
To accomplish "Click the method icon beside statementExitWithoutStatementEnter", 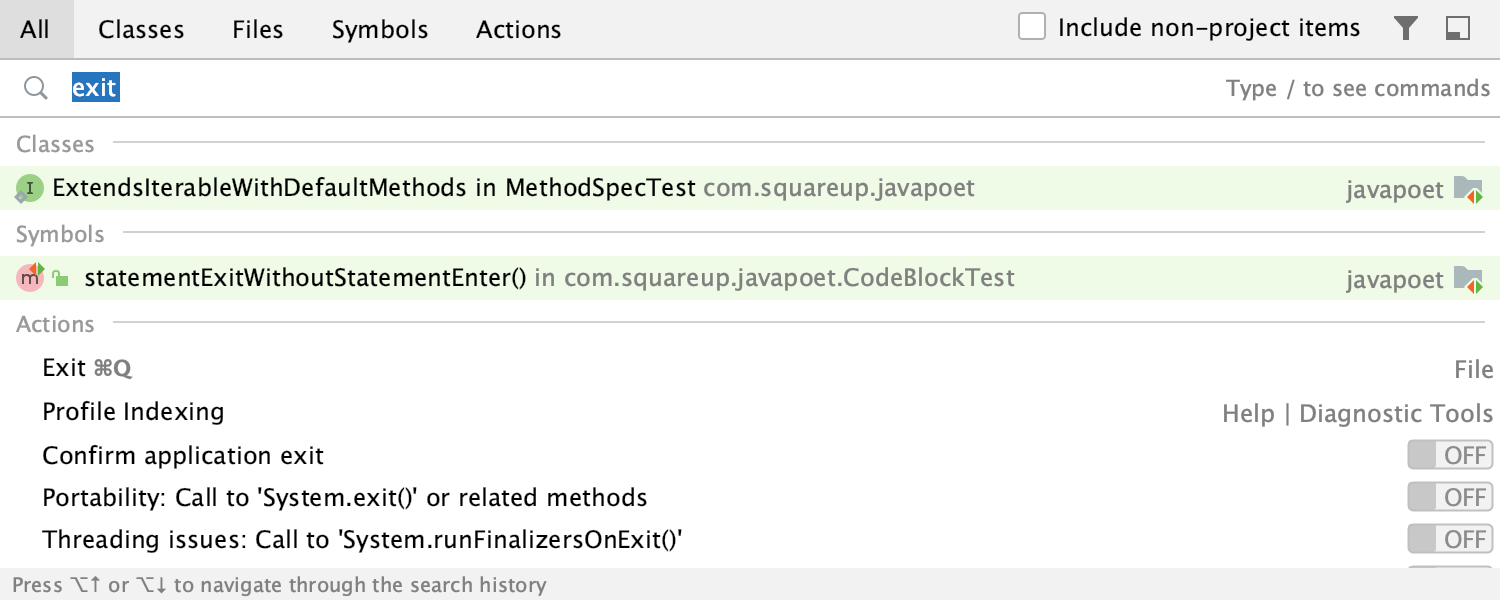I will [x=30, y=278].
